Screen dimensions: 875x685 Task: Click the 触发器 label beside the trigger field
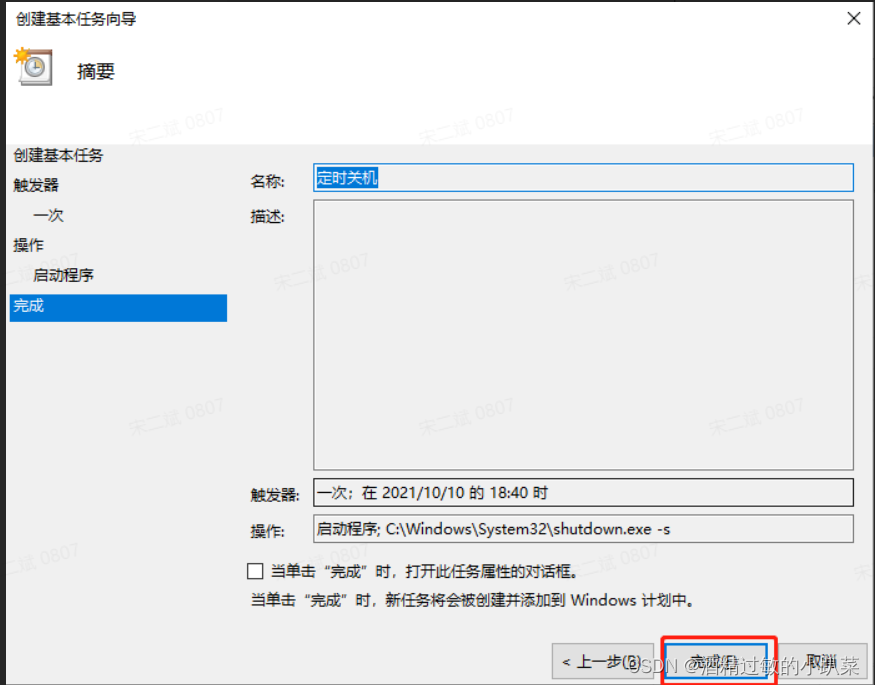pos(275,495)
